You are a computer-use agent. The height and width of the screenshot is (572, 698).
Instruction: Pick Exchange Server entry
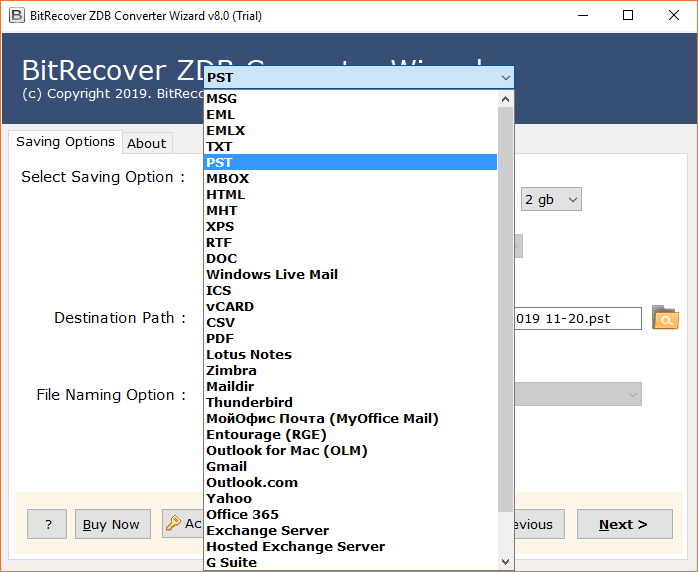coord(350,531)
